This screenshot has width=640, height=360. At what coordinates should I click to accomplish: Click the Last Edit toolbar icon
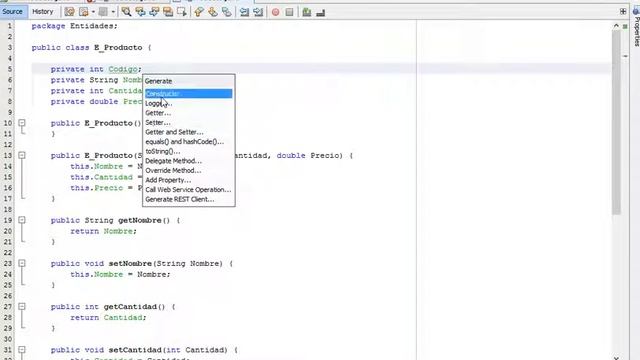(69, 12)
